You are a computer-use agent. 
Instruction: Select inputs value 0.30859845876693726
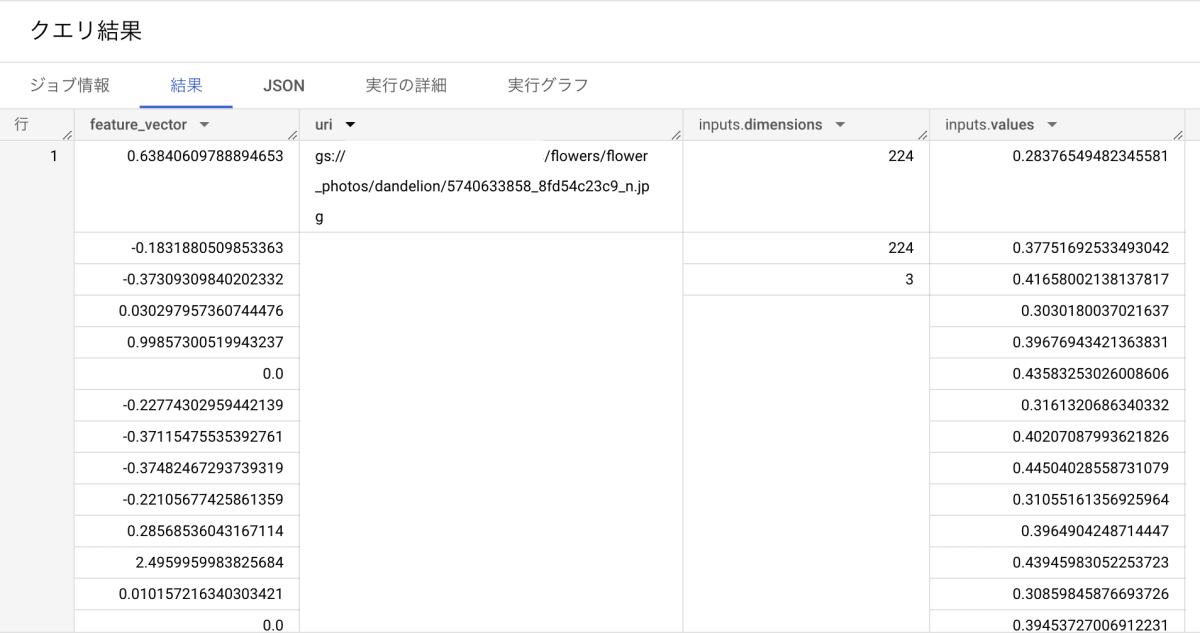pos(1058,594)
